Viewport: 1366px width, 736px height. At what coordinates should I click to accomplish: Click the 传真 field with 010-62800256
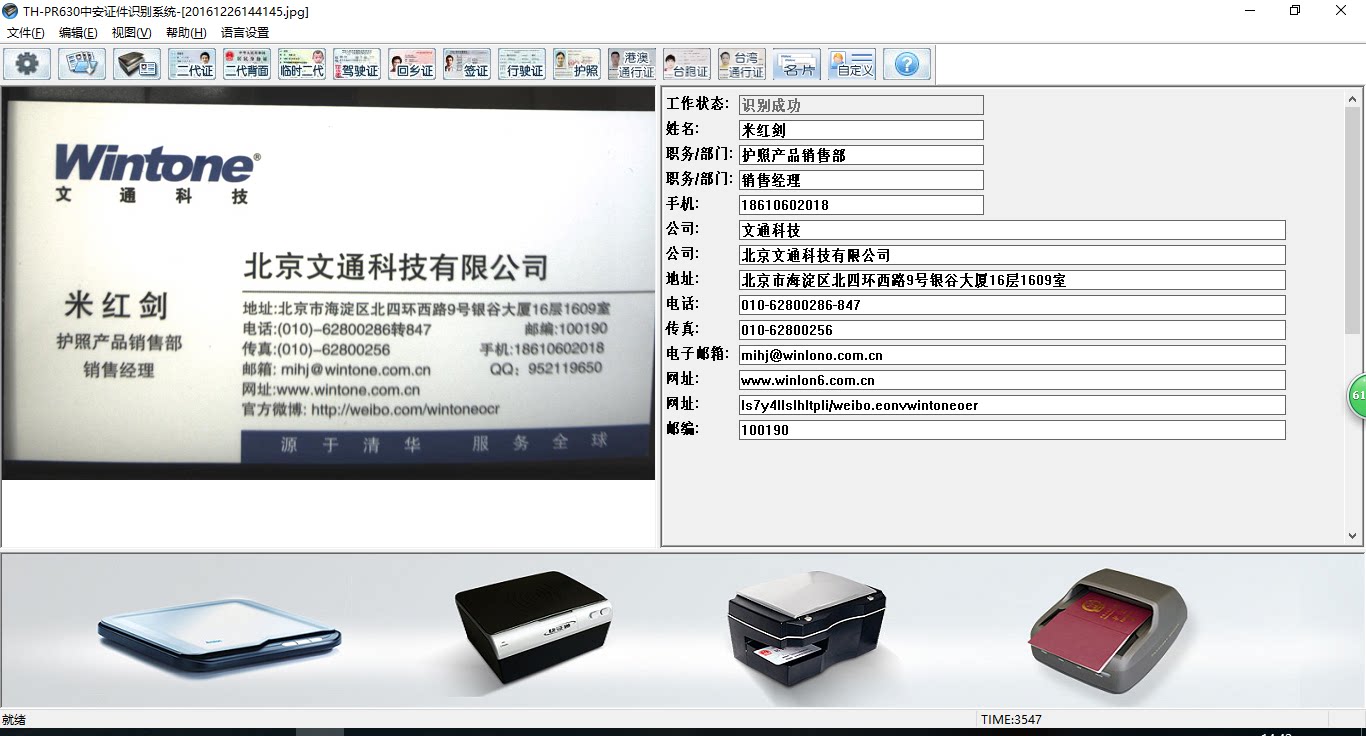pos(1012,330)
